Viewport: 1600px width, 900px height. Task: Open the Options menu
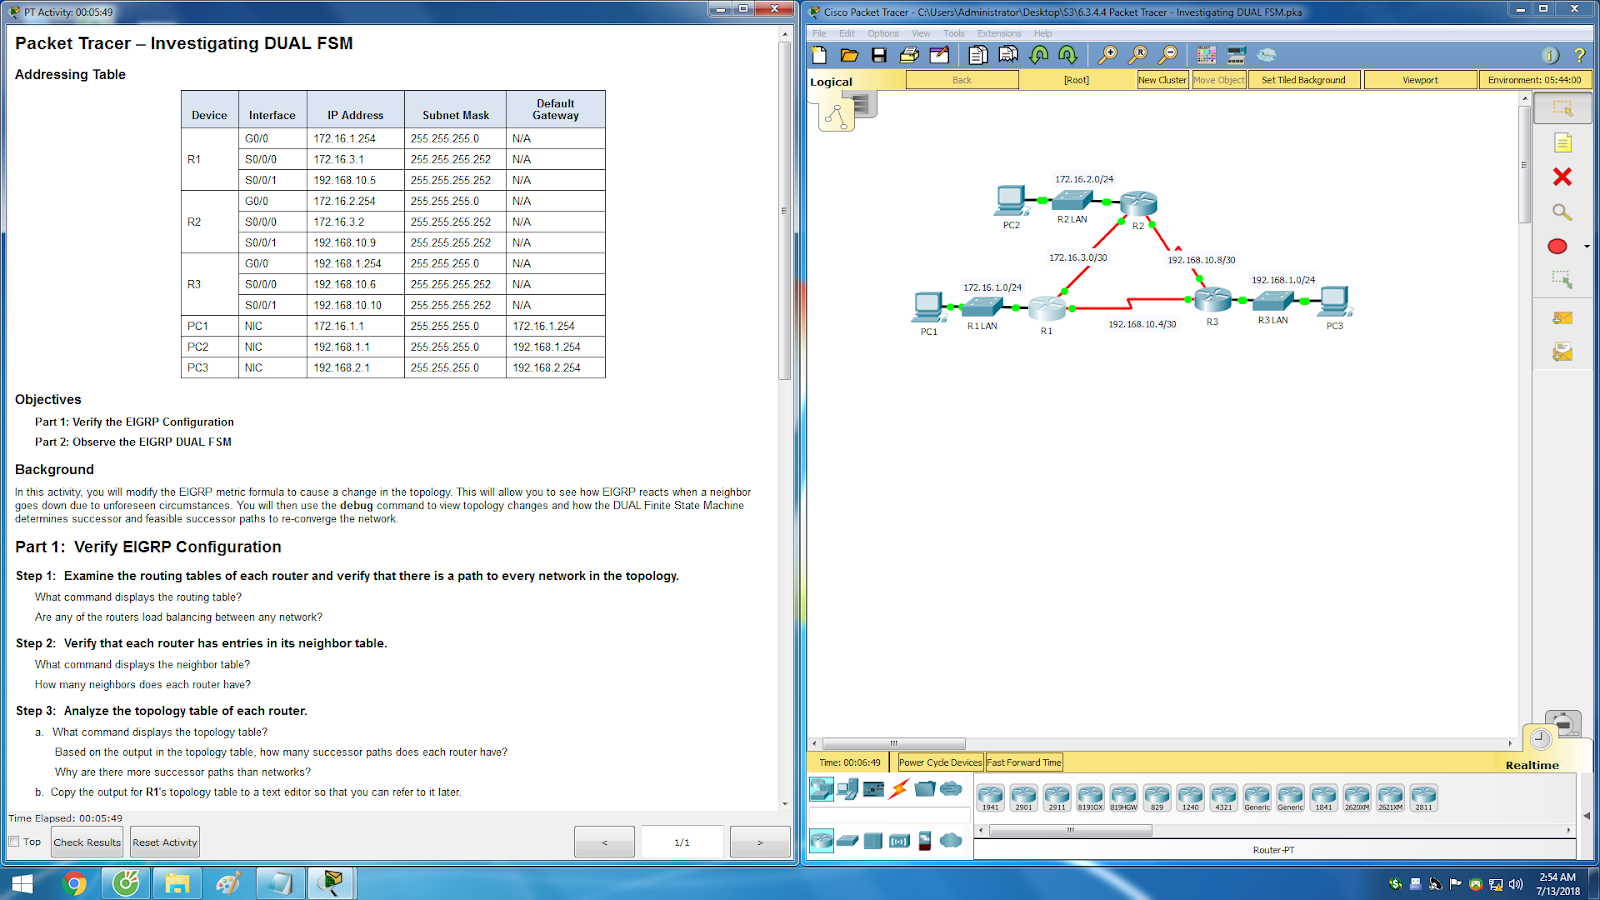[883, 33]
